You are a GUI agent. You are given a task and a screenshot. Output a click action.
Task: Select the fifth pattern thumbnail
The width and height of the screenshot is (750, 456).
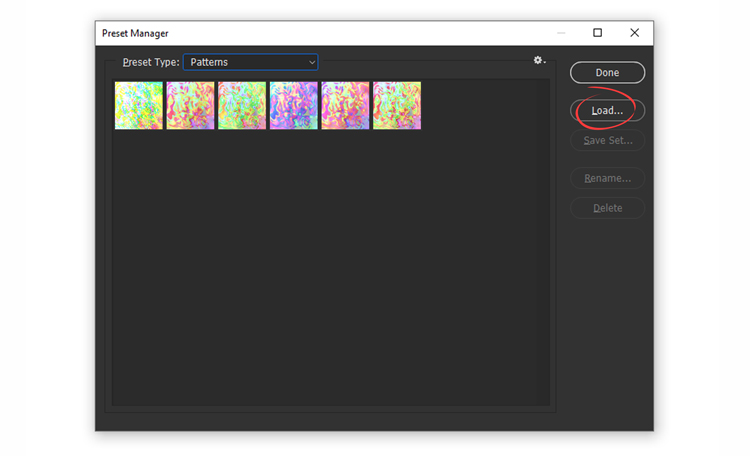[x=345, y=105]
